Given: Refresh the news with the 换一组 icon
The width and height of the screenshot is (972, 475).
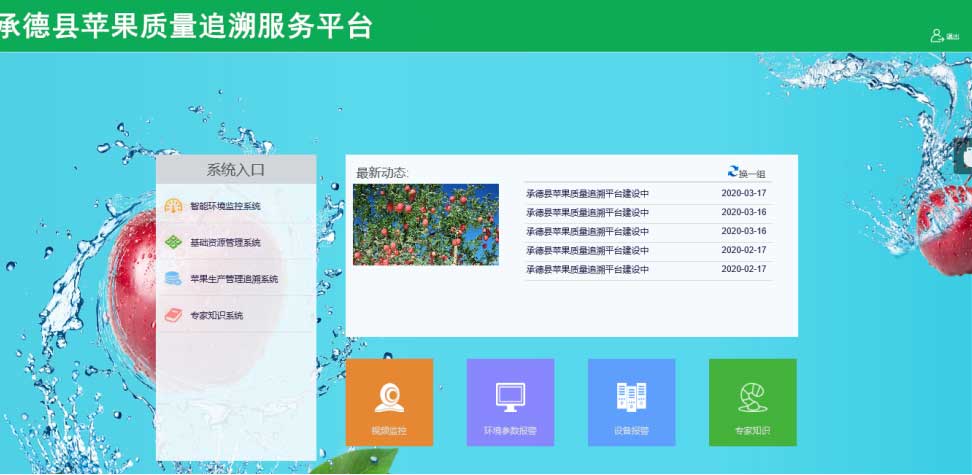Looking at the screenshot, I should coord(733,172).
